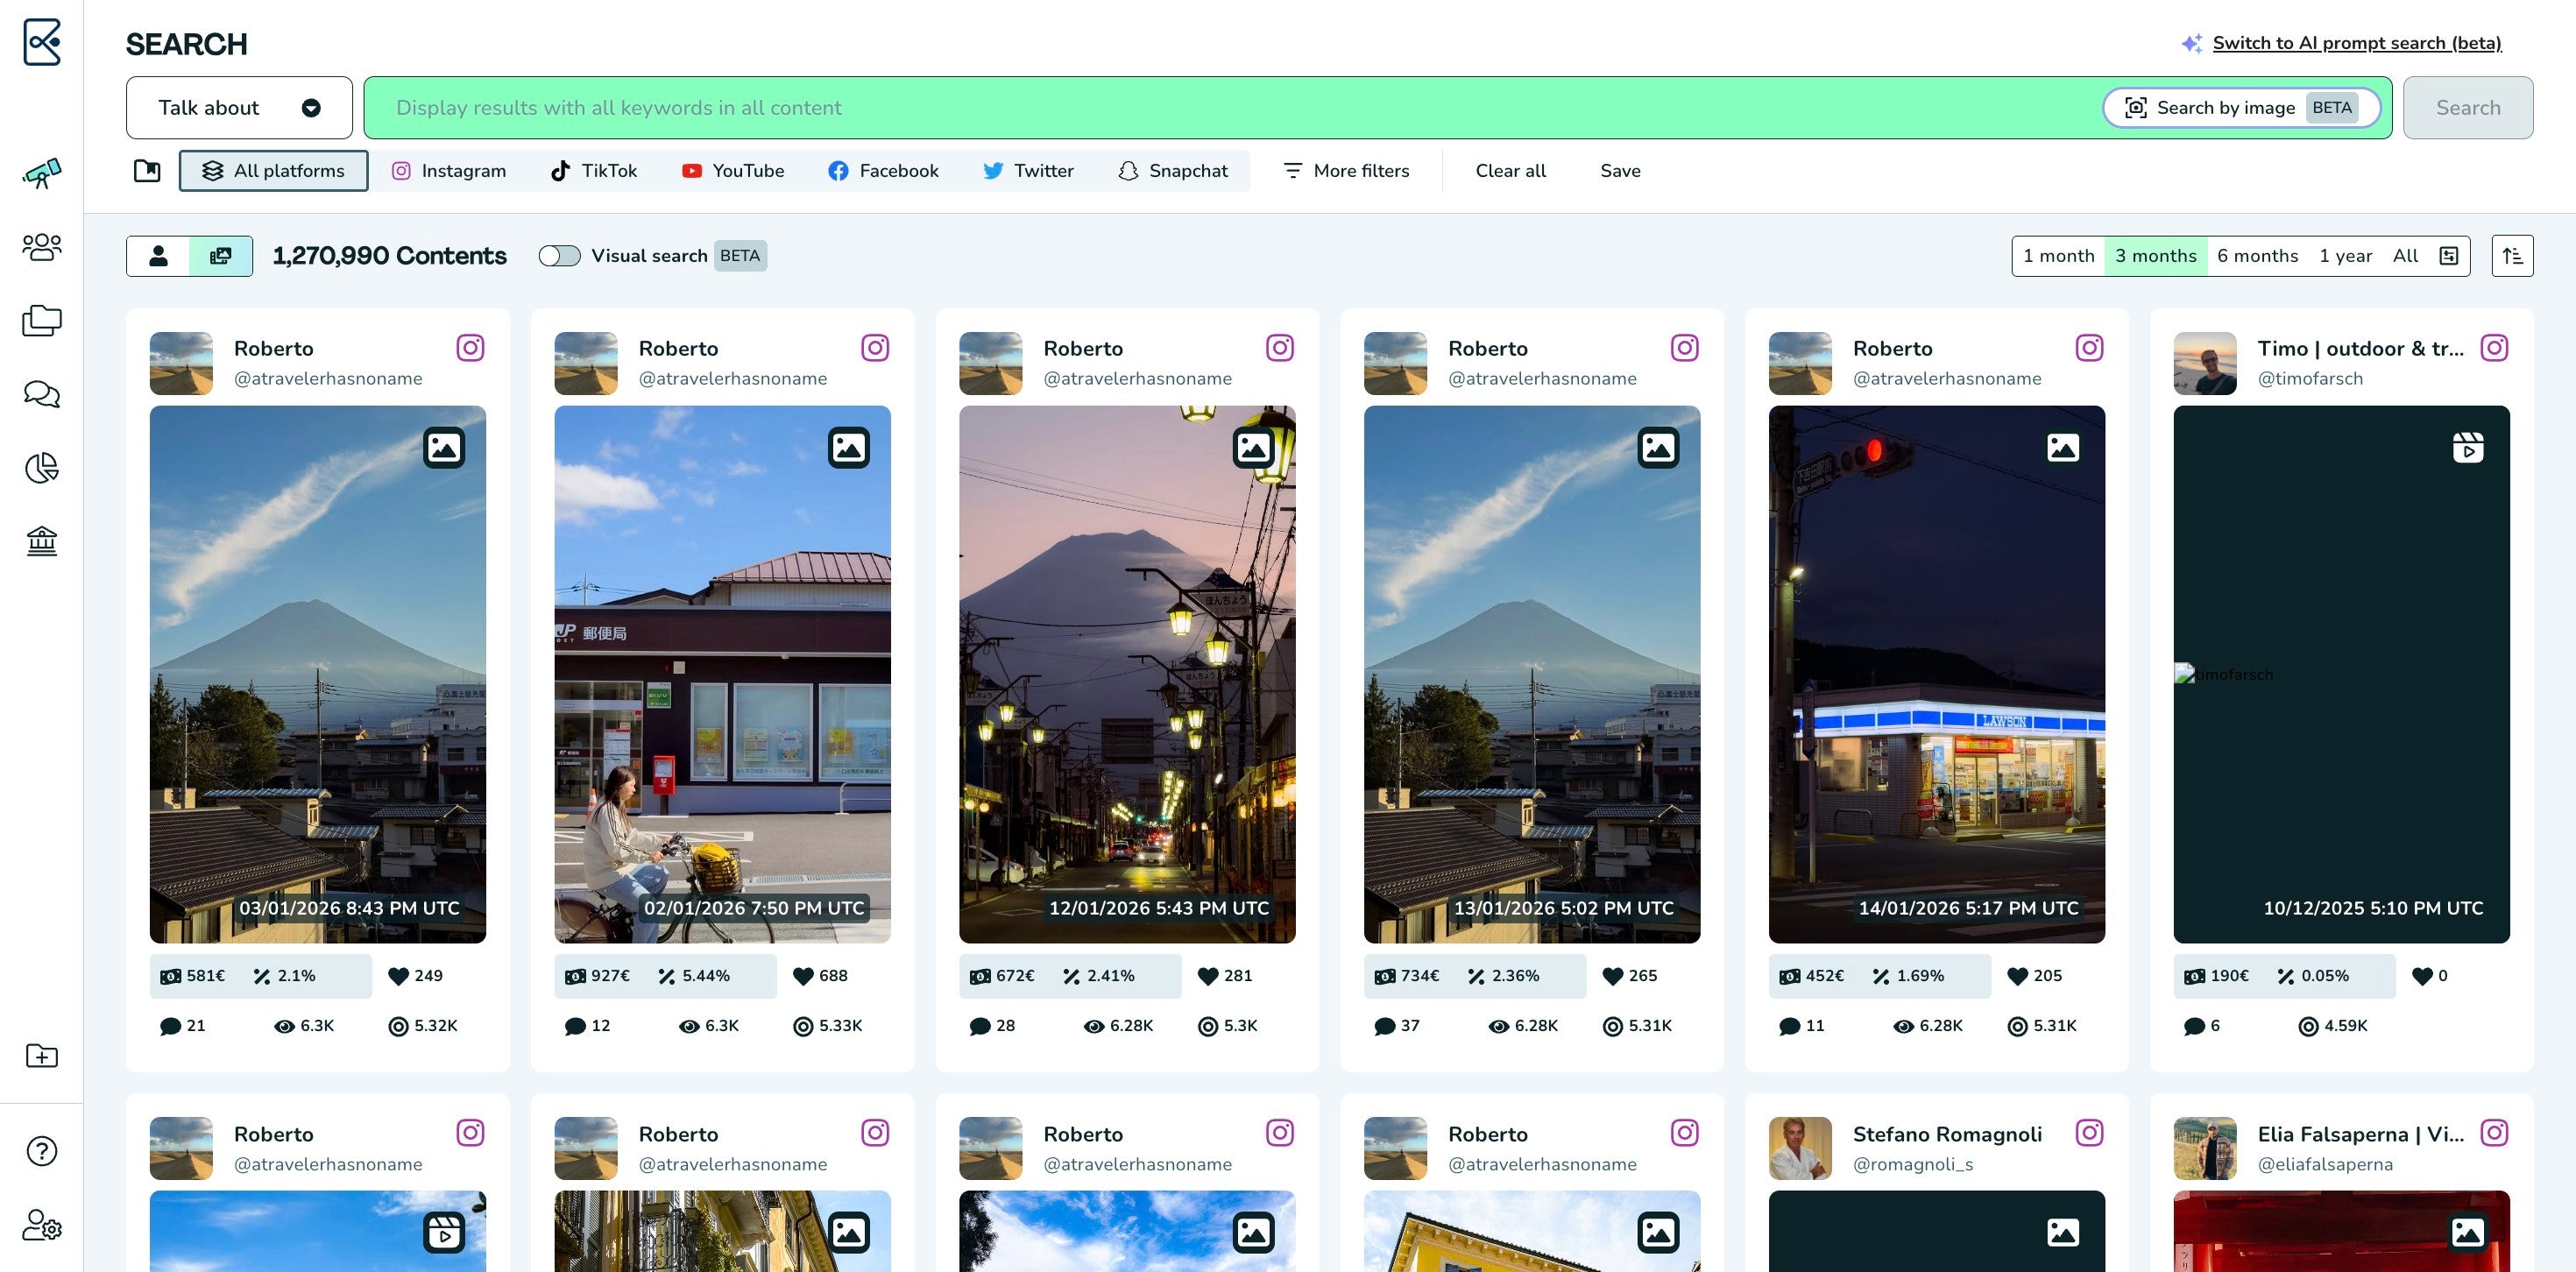The height and width of the screenshot is (1272, 2576).
Task: Click the '1,270,990 Contents' count
Action: coord(389,256)
